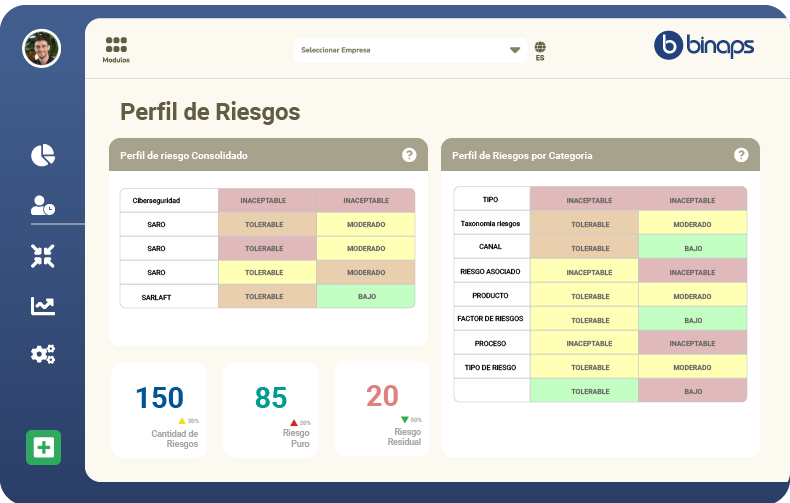Select the Riesgo Residual 20 card
Viewport: 790px width, 503px height.
[383, 408]
